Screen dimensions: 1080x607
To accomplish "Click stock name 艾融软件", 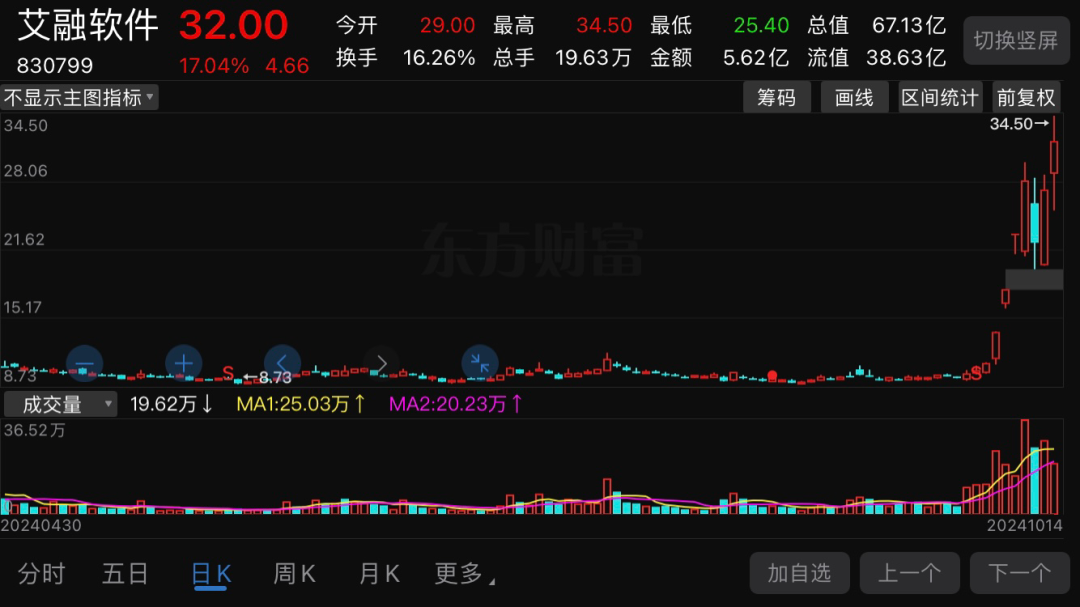I will [x=87, y=25].
